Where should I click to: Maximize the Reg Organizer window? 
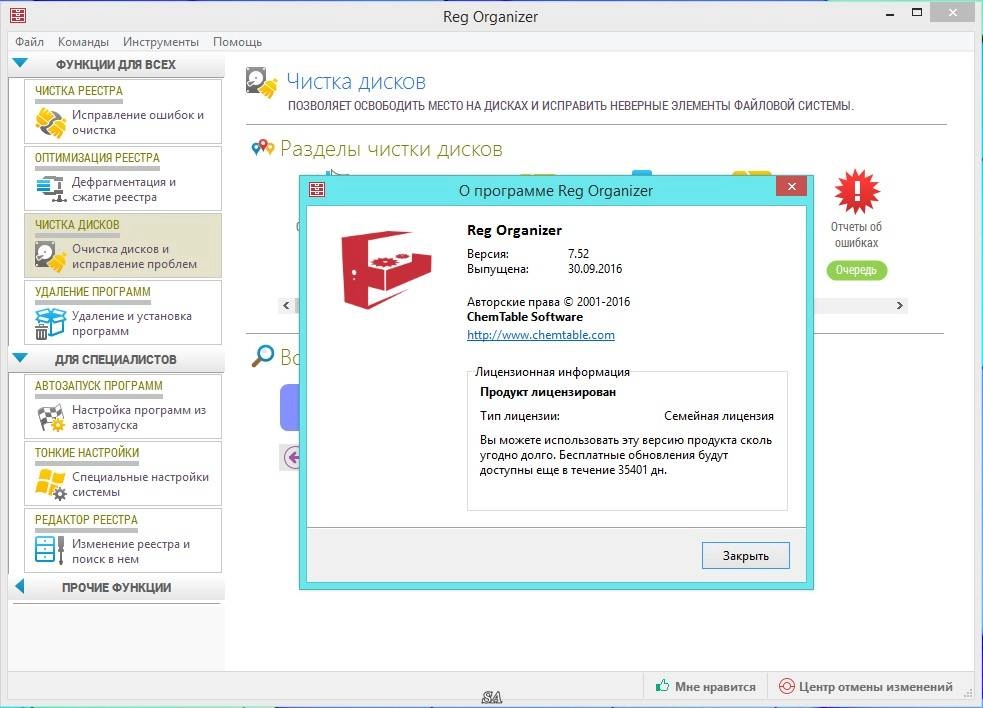coord(917,13)
